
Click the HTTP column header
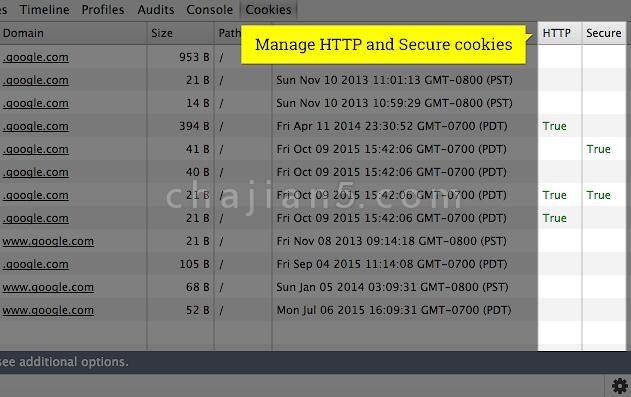[557, 33]
